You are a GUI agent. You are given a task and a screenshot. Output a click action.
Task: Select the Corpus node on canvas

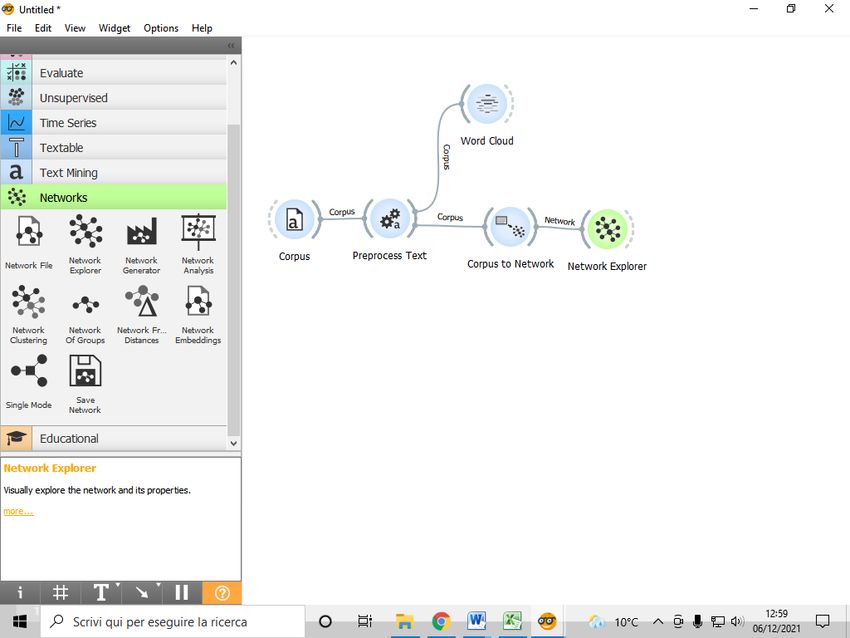pyautogui.click(x=294, y=220)
